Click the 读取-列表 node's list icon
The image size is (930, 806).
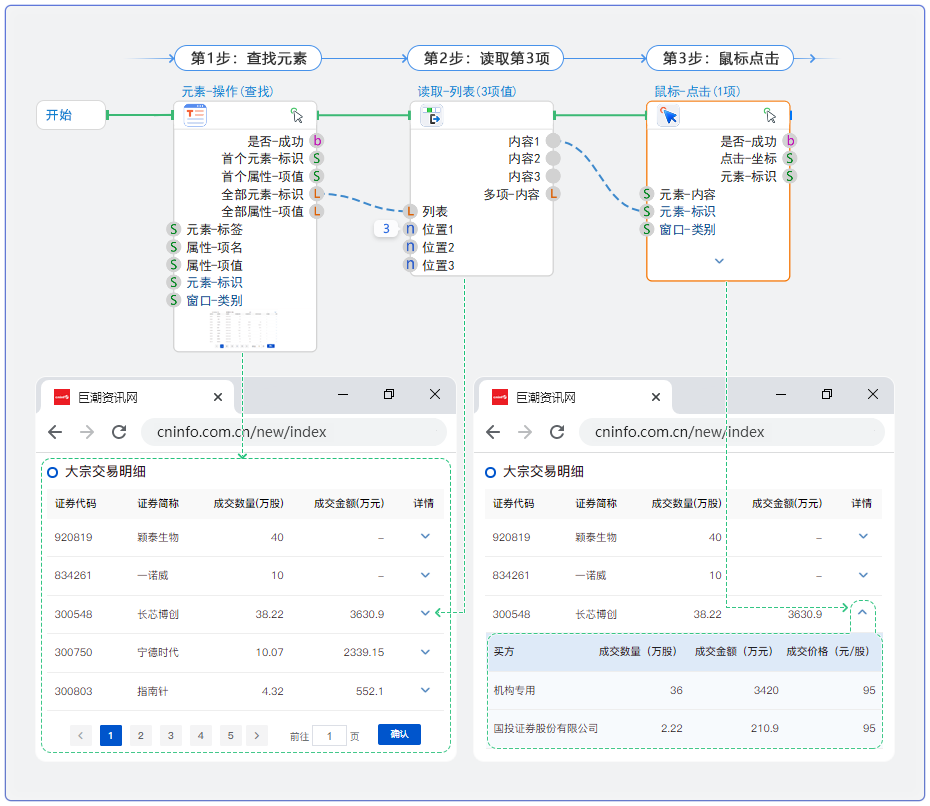pos(431,116)
